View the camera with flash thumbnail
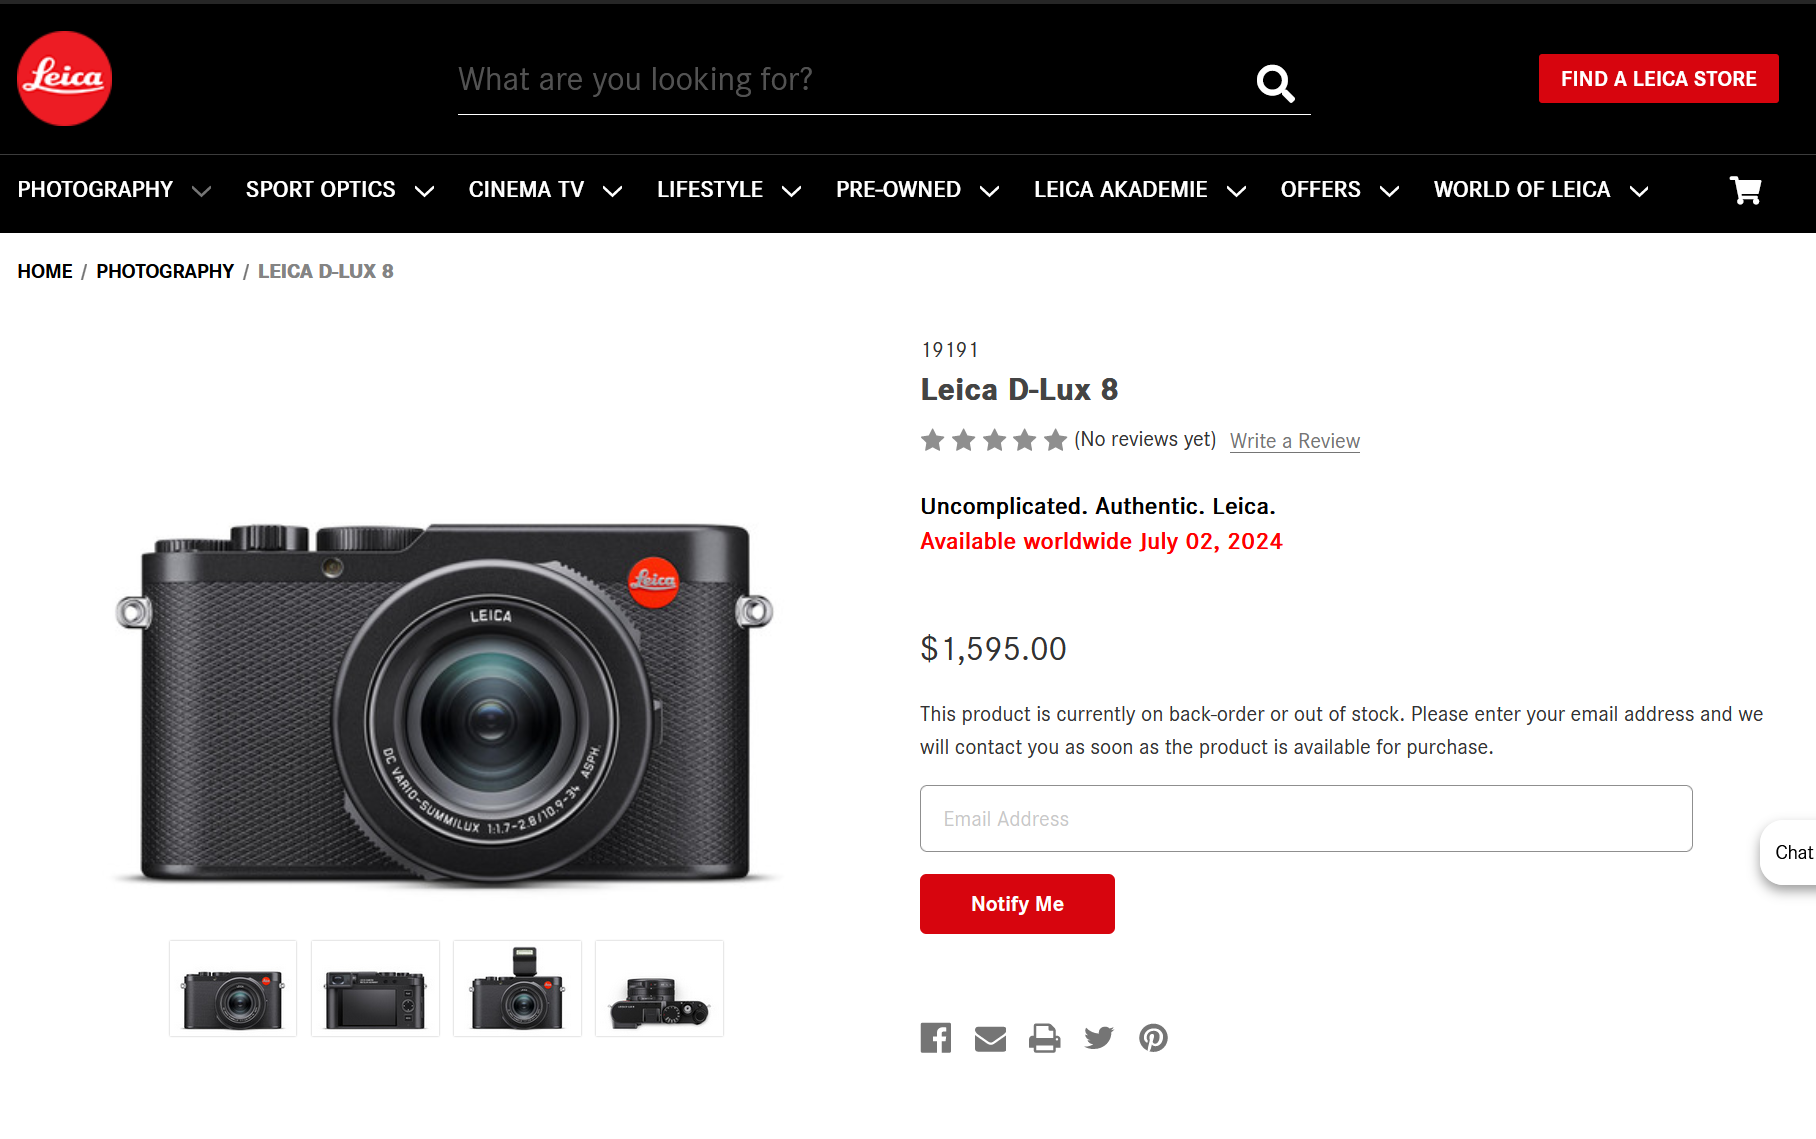Image resolution: width=1816 pixels, height=1139 pixels. coord(517,989)
